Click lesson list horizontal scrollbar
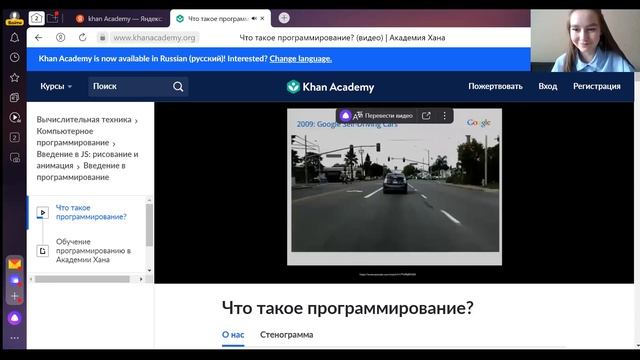640x360 pixels. (82, 279)
